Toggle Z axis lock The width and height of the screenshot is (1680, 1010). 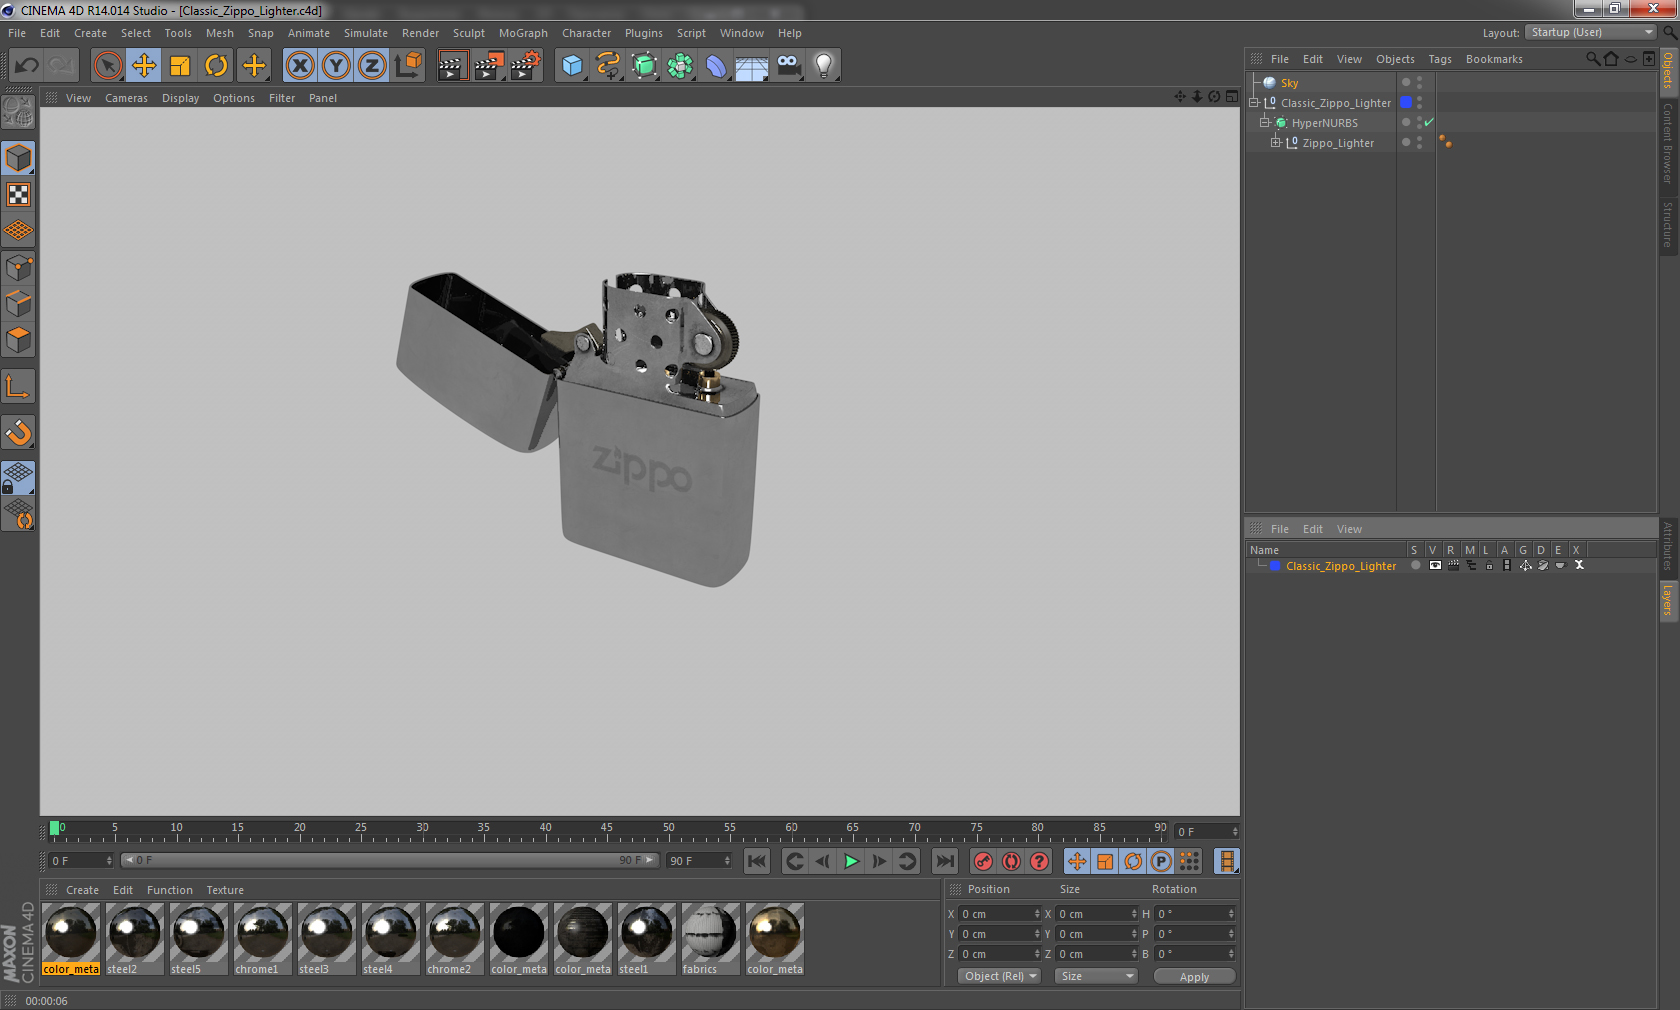pyautogui.click(x=372, y=66)
